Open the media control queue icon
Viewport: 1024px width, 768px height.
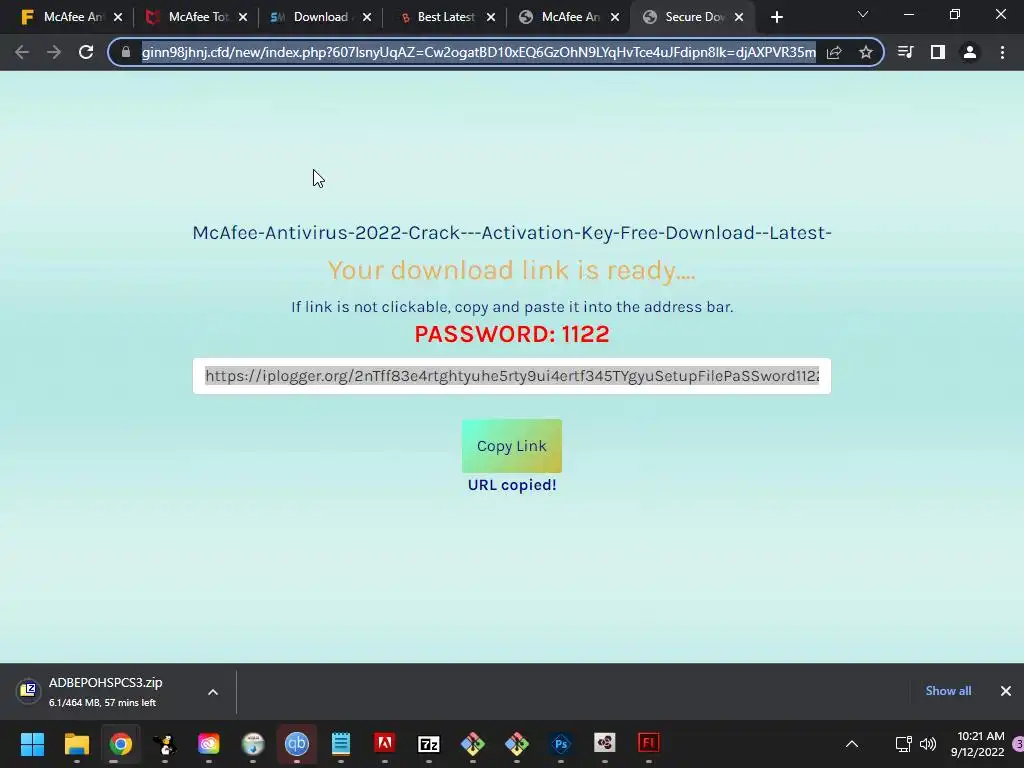(905, 52)
